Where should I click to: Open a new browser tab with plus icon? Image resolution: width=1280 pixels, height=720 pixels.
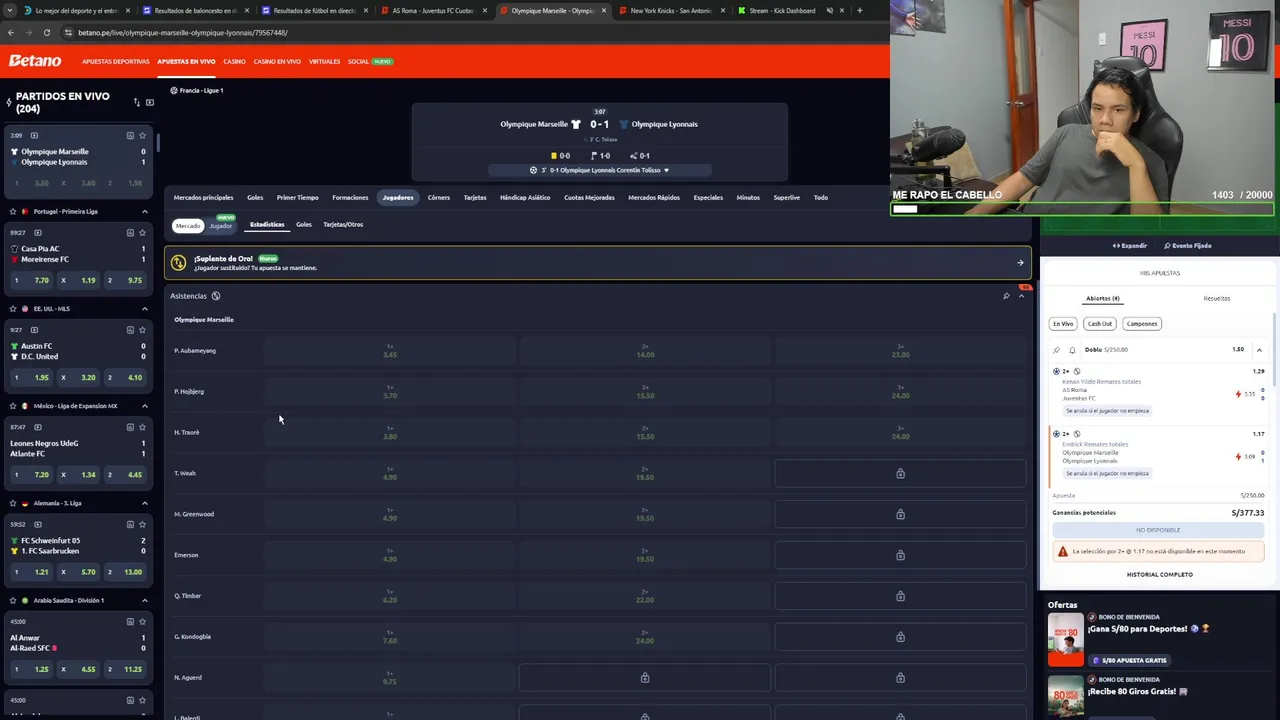coord(859,10)
